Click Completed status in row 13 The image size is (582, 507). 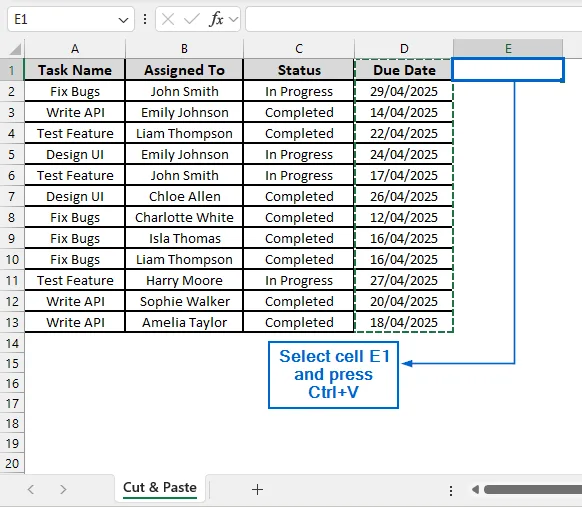[x=299, y=322]
